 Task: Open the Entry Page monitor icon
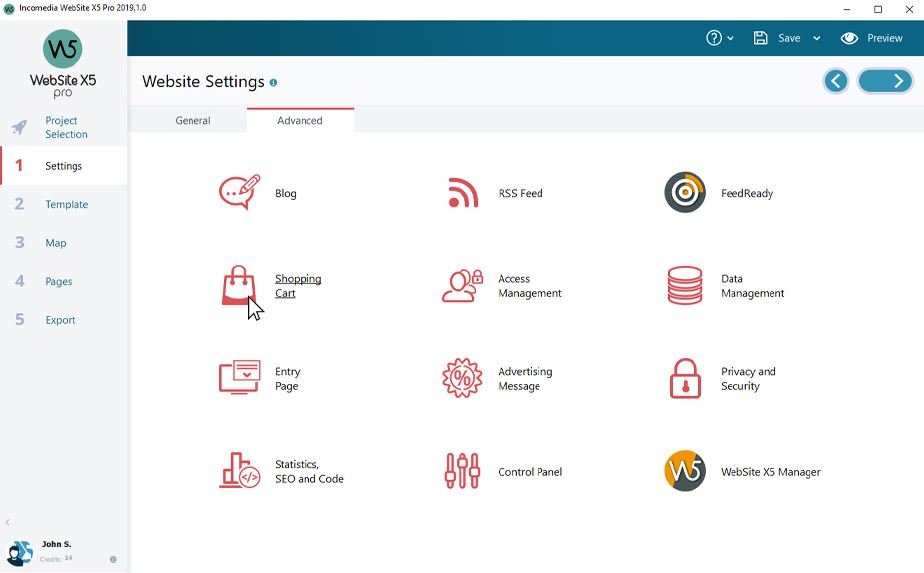point(239,378)
